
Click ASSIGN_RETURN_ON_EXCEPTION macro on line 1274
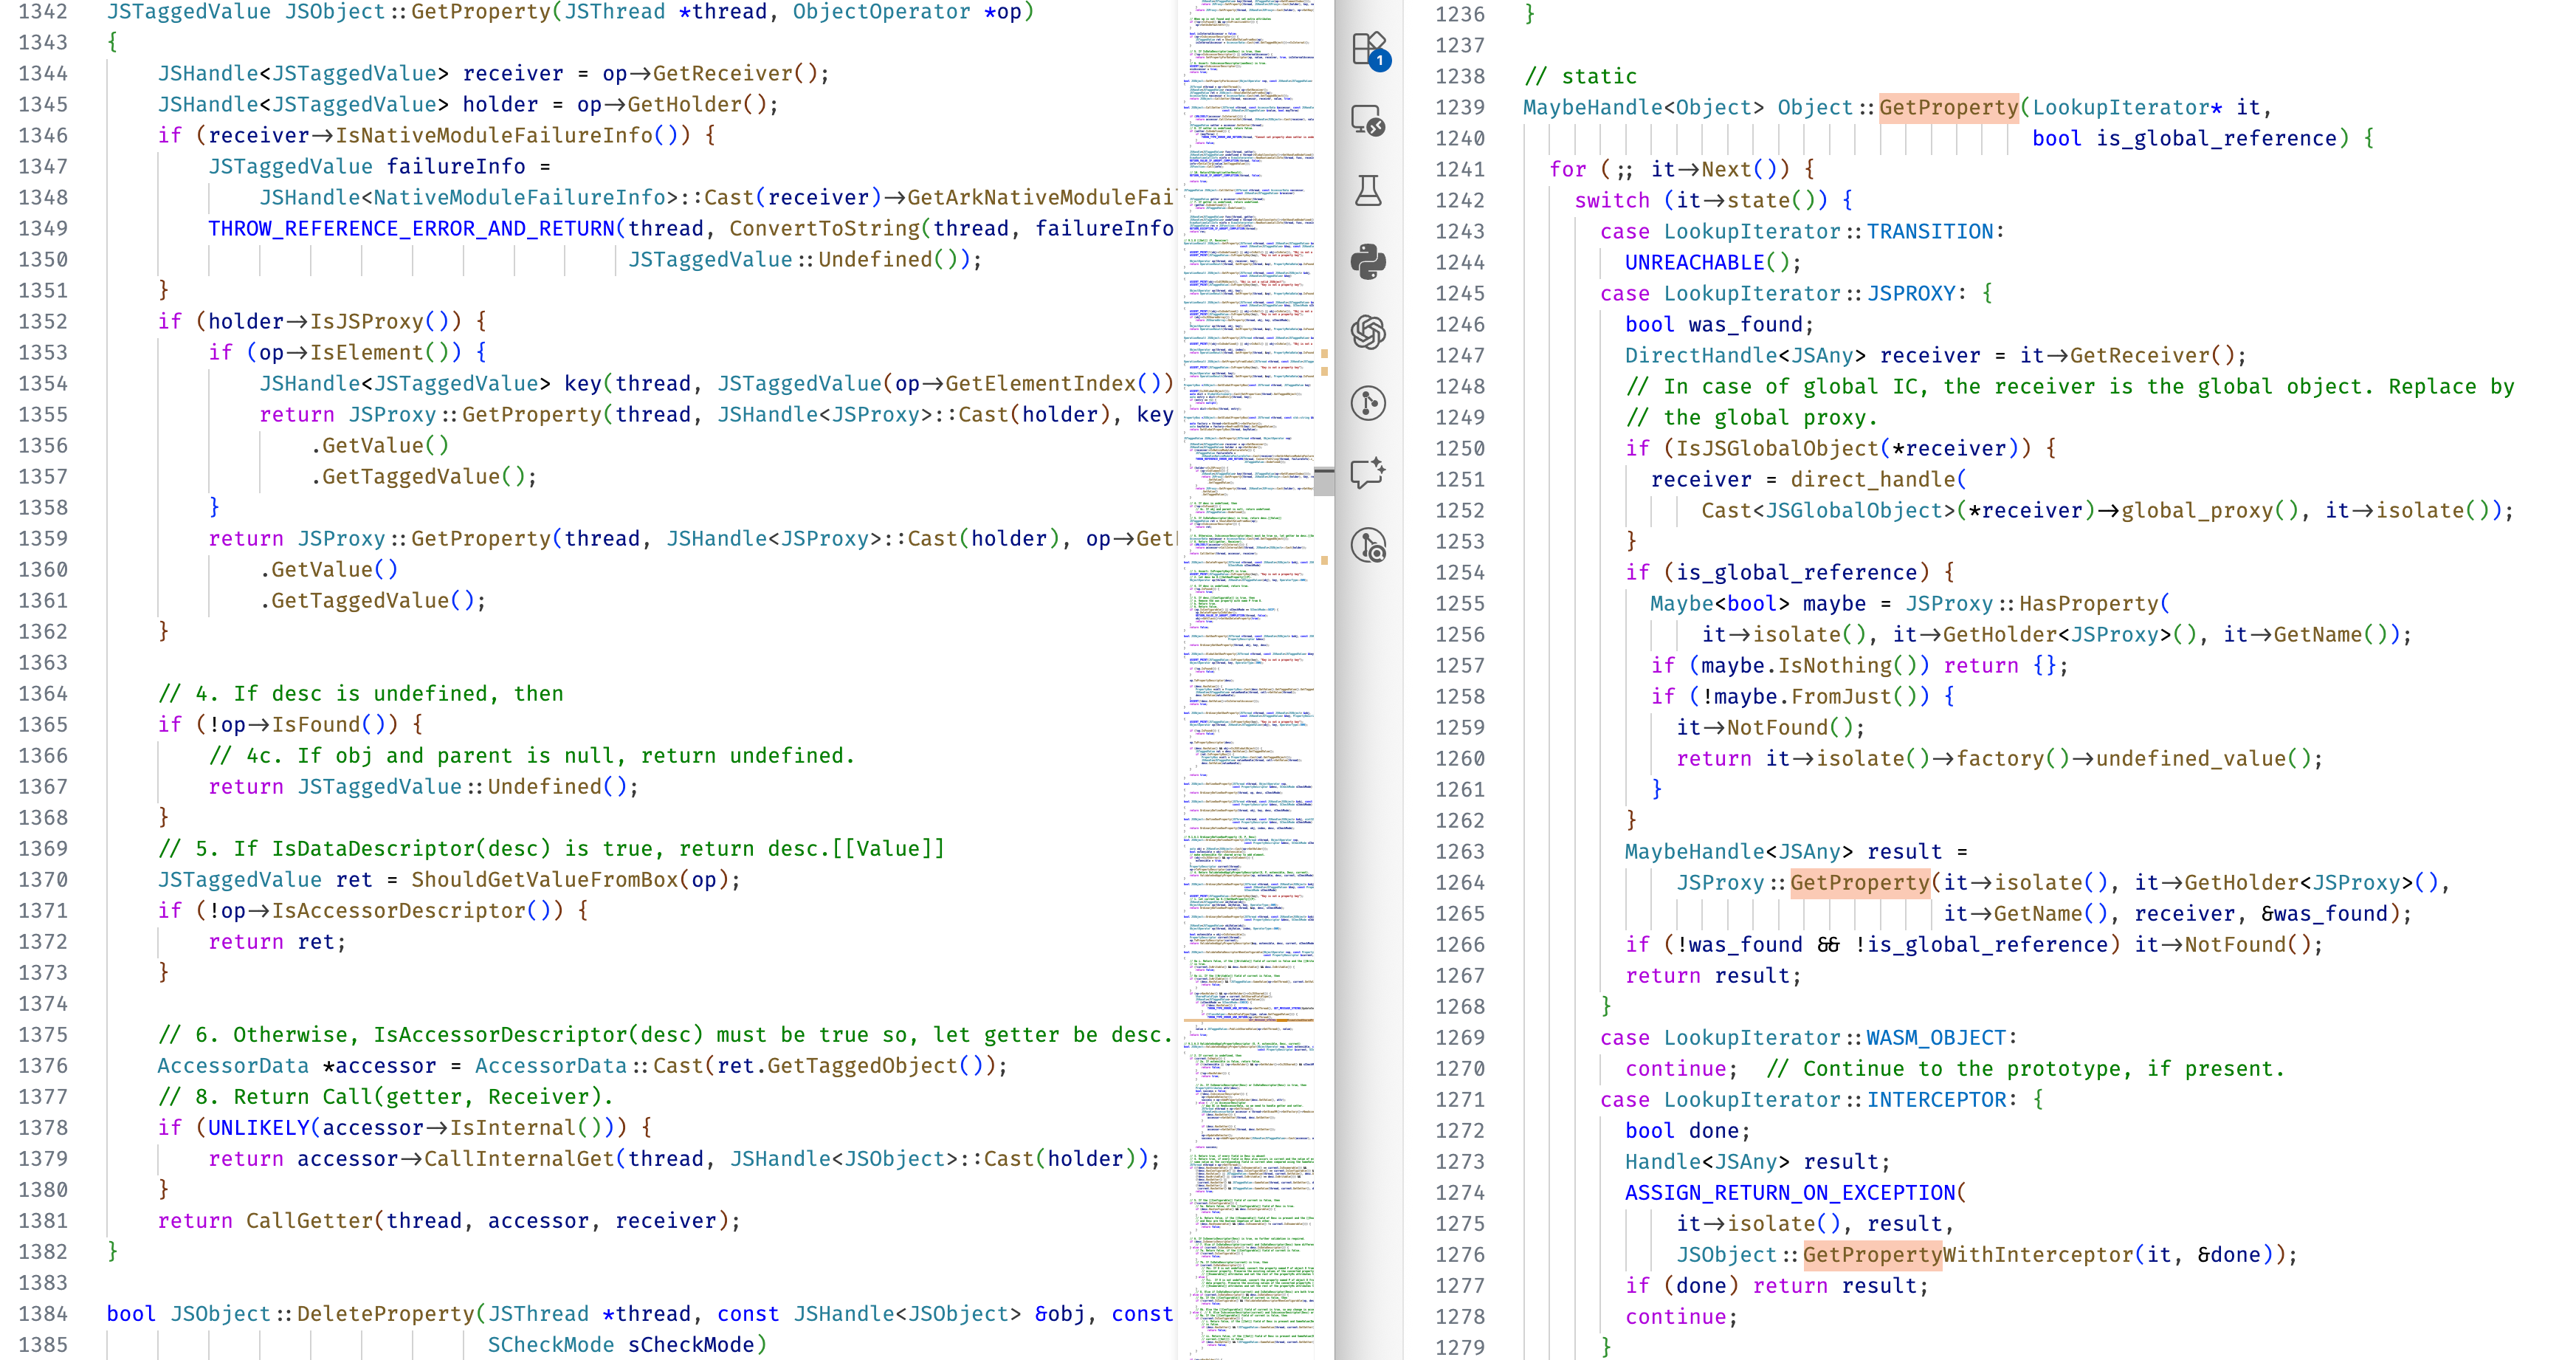click(x=1790, y=1193)
